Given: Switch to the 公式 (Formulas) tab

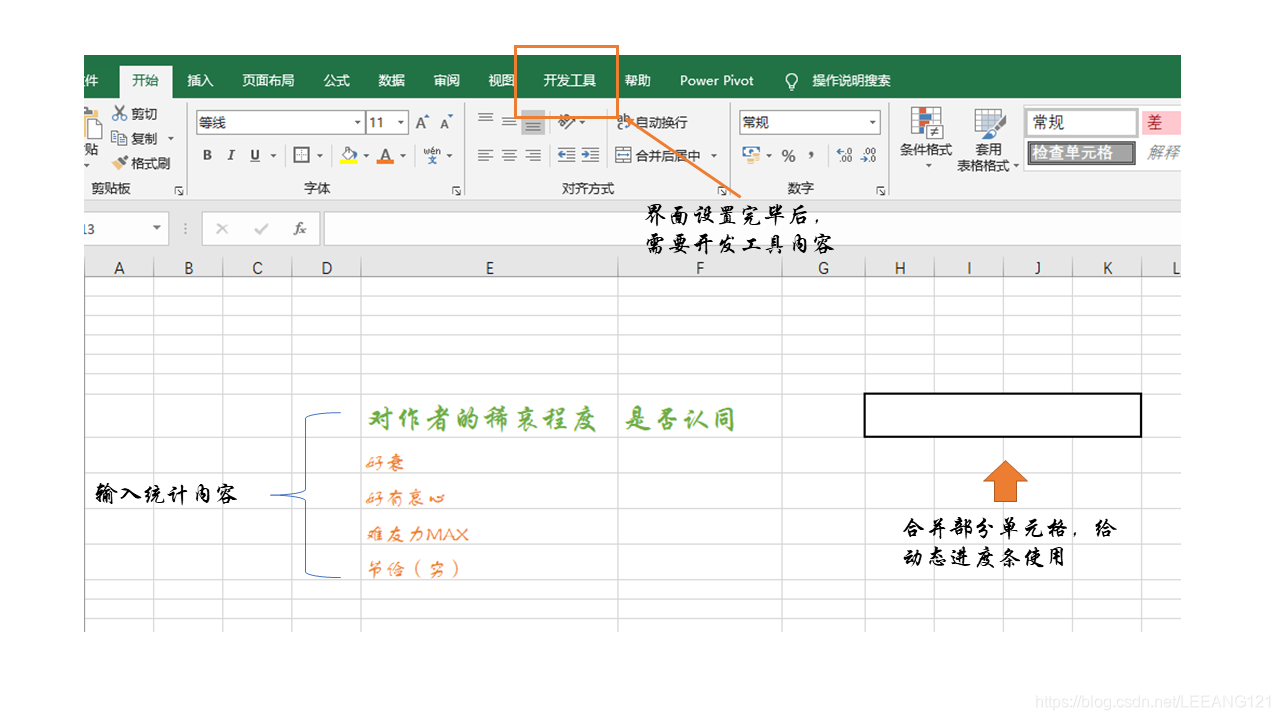Looking at the screenshot, I should click(x=336, y=81).
